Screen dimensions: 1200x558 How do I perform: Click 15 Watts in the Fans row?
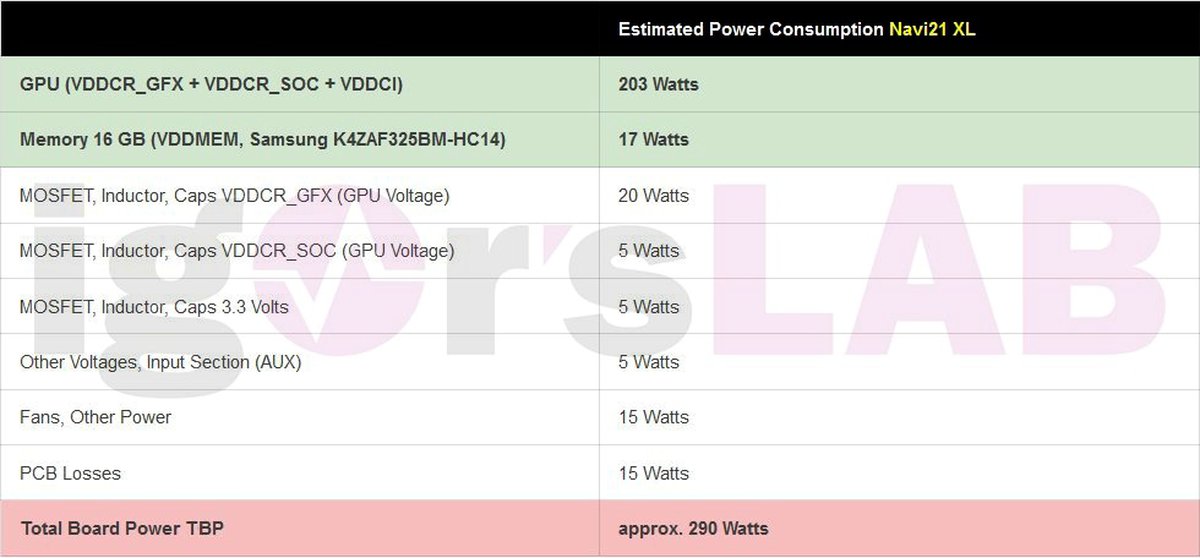coord(653,417)
